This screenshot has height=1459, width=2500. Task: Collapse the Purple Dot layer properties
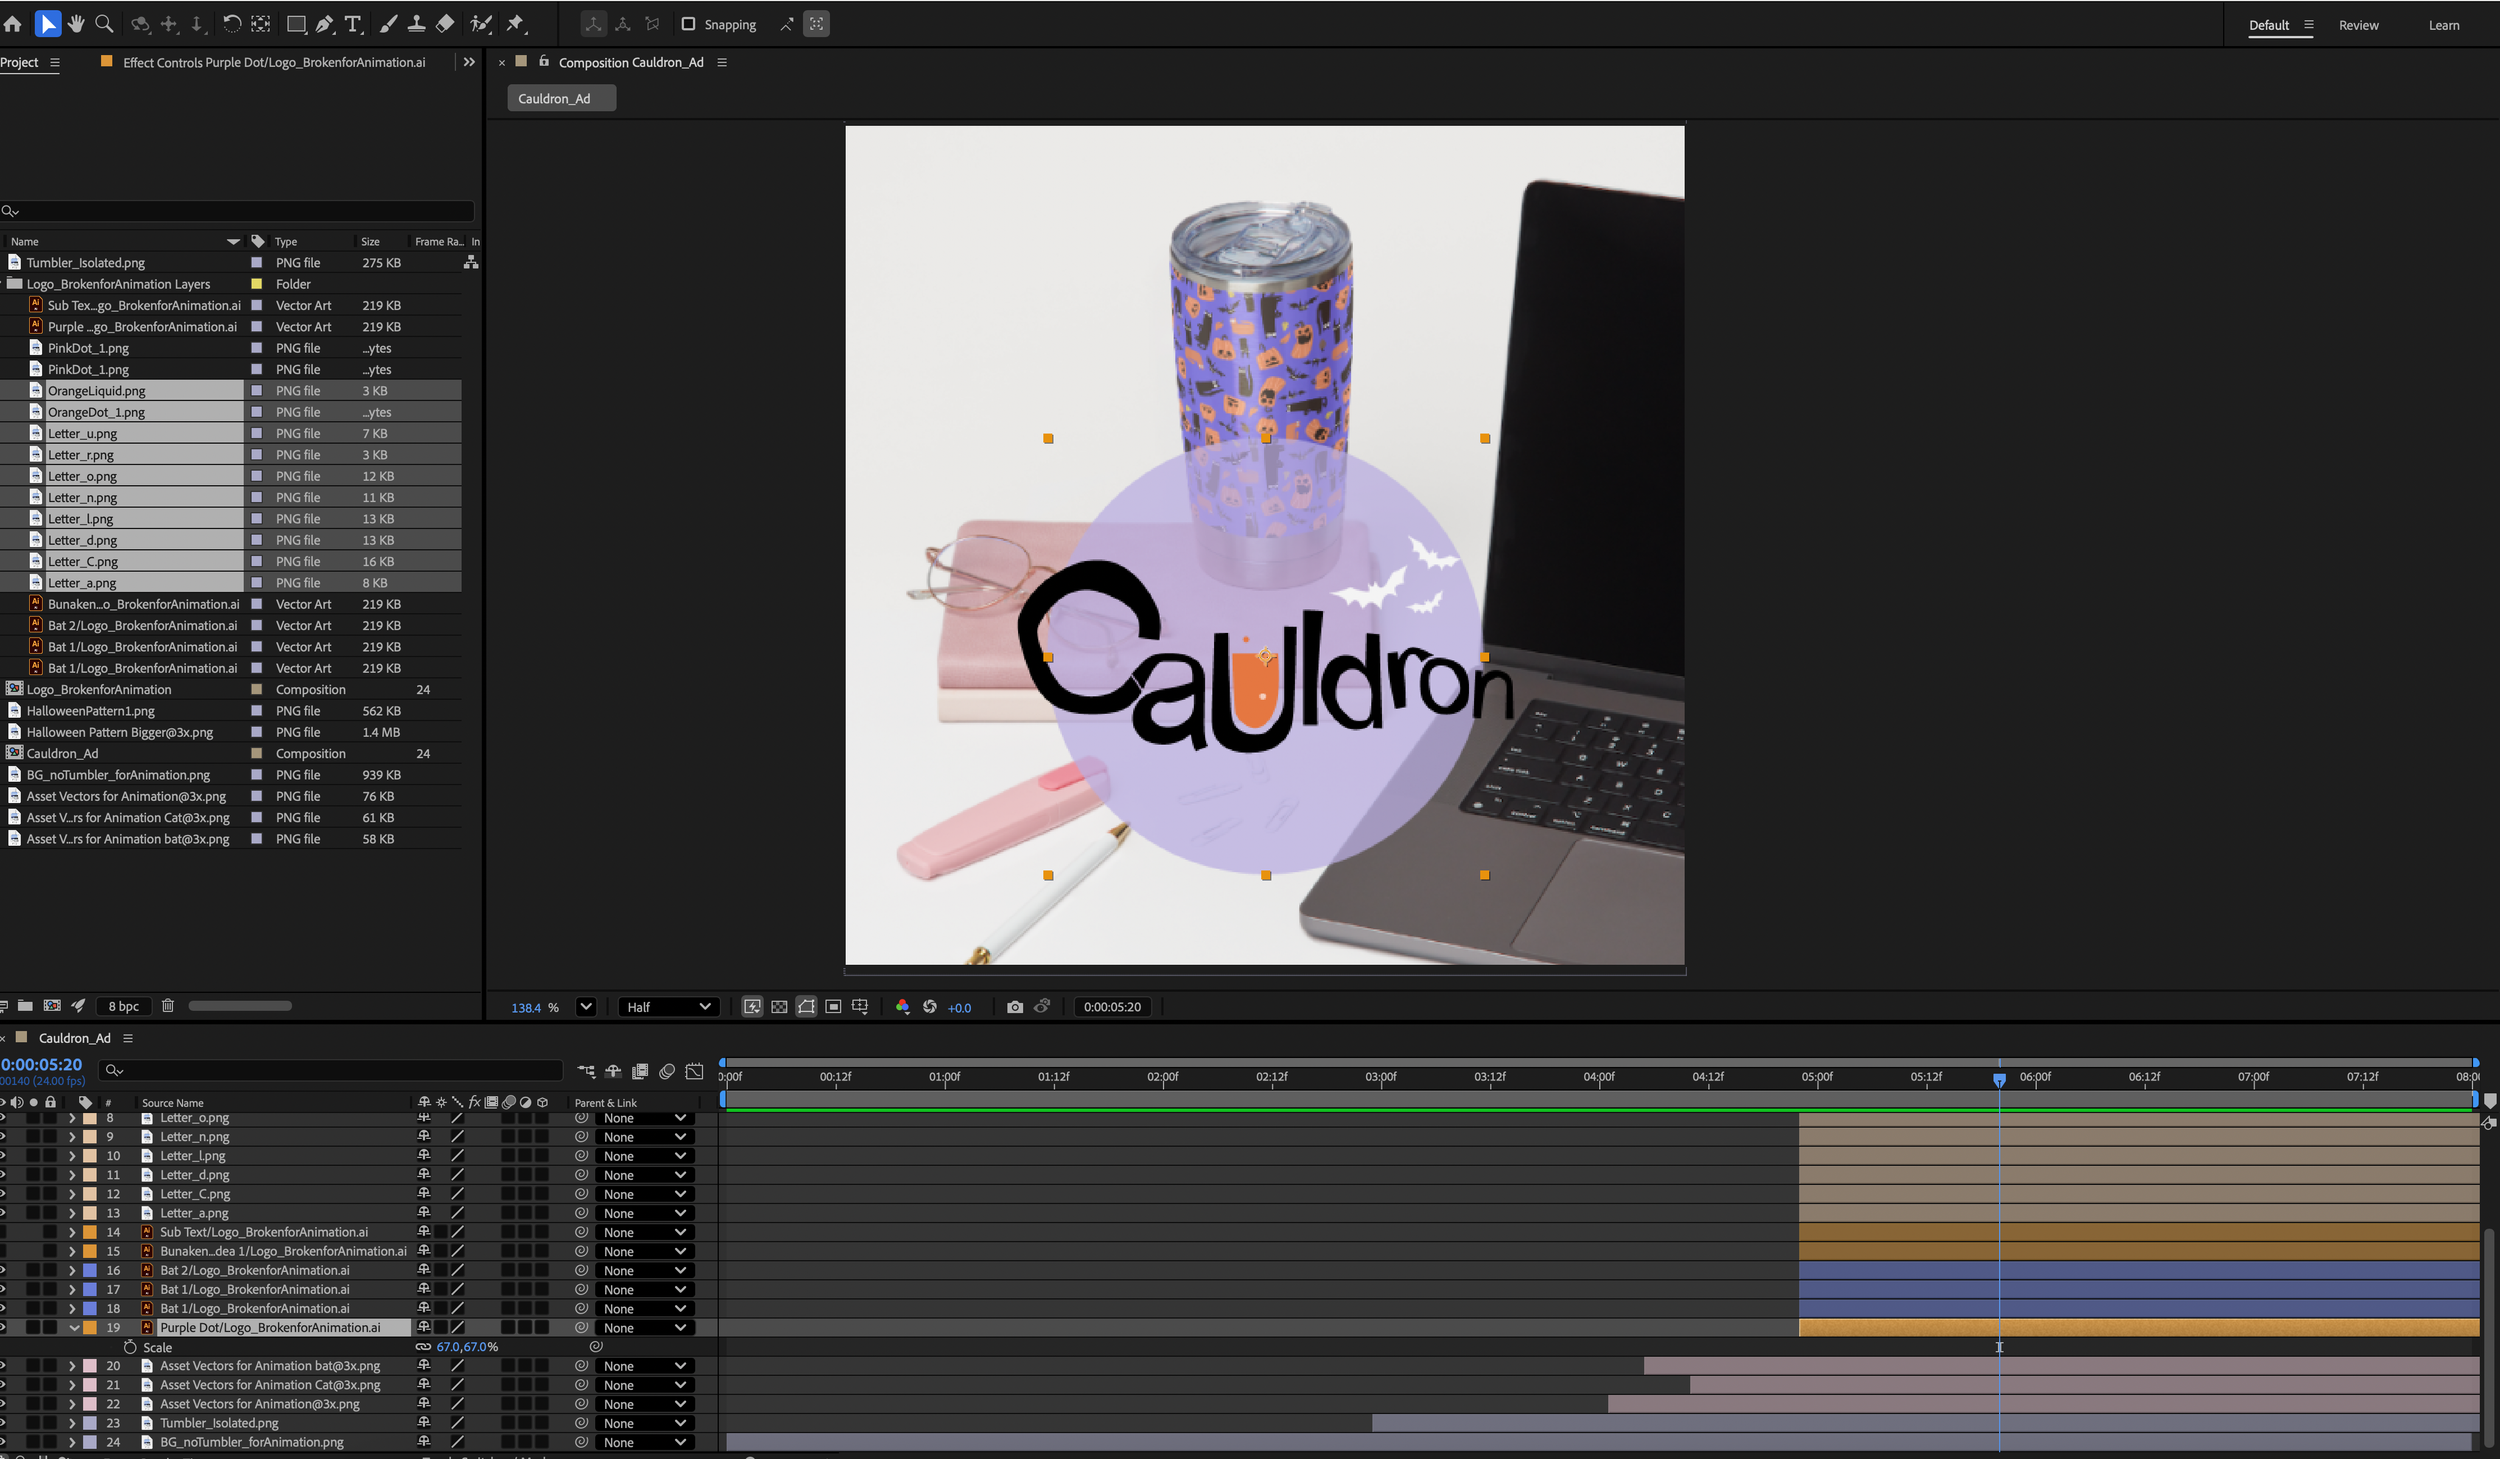(73, 1328)
